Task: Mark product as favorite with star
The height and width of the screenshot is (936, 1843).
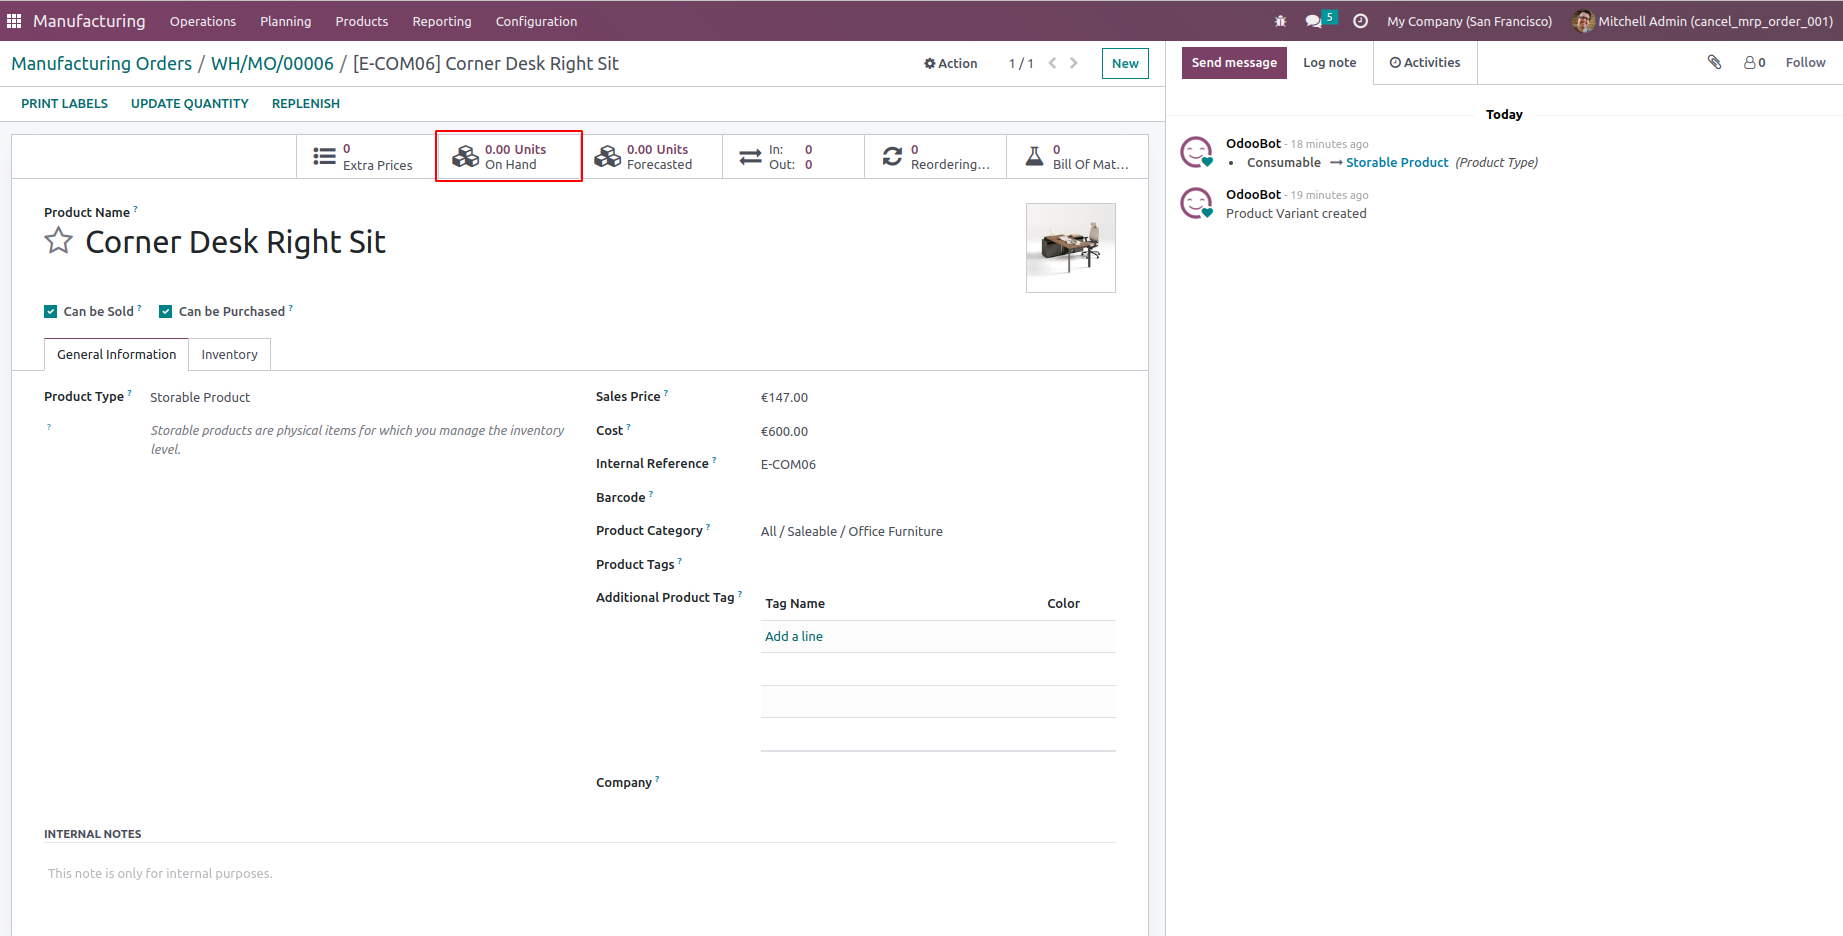Action: (x=59, y=242)
